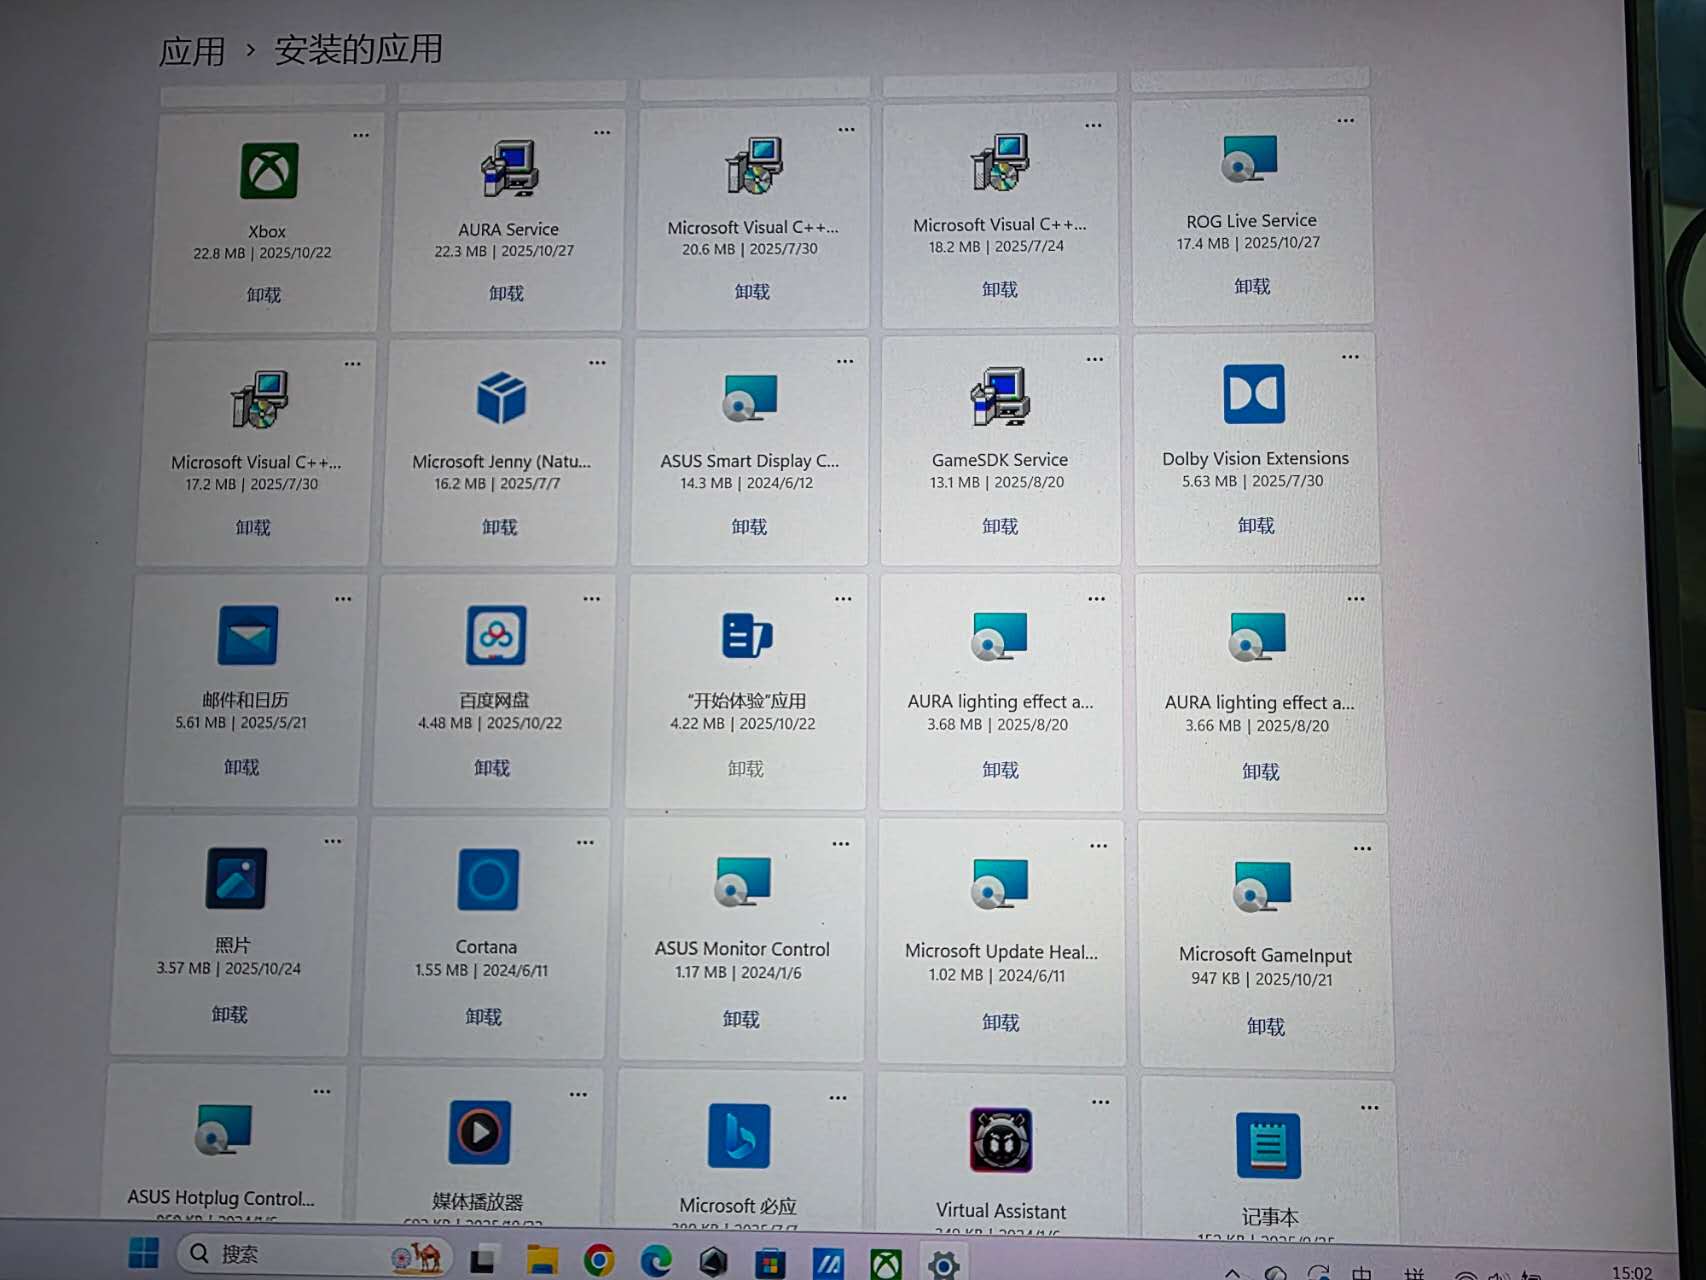Click 卸载 under ASUS Monitor Control
This screenshot has height=1280, width=1706.
[x=741, y=1019]
